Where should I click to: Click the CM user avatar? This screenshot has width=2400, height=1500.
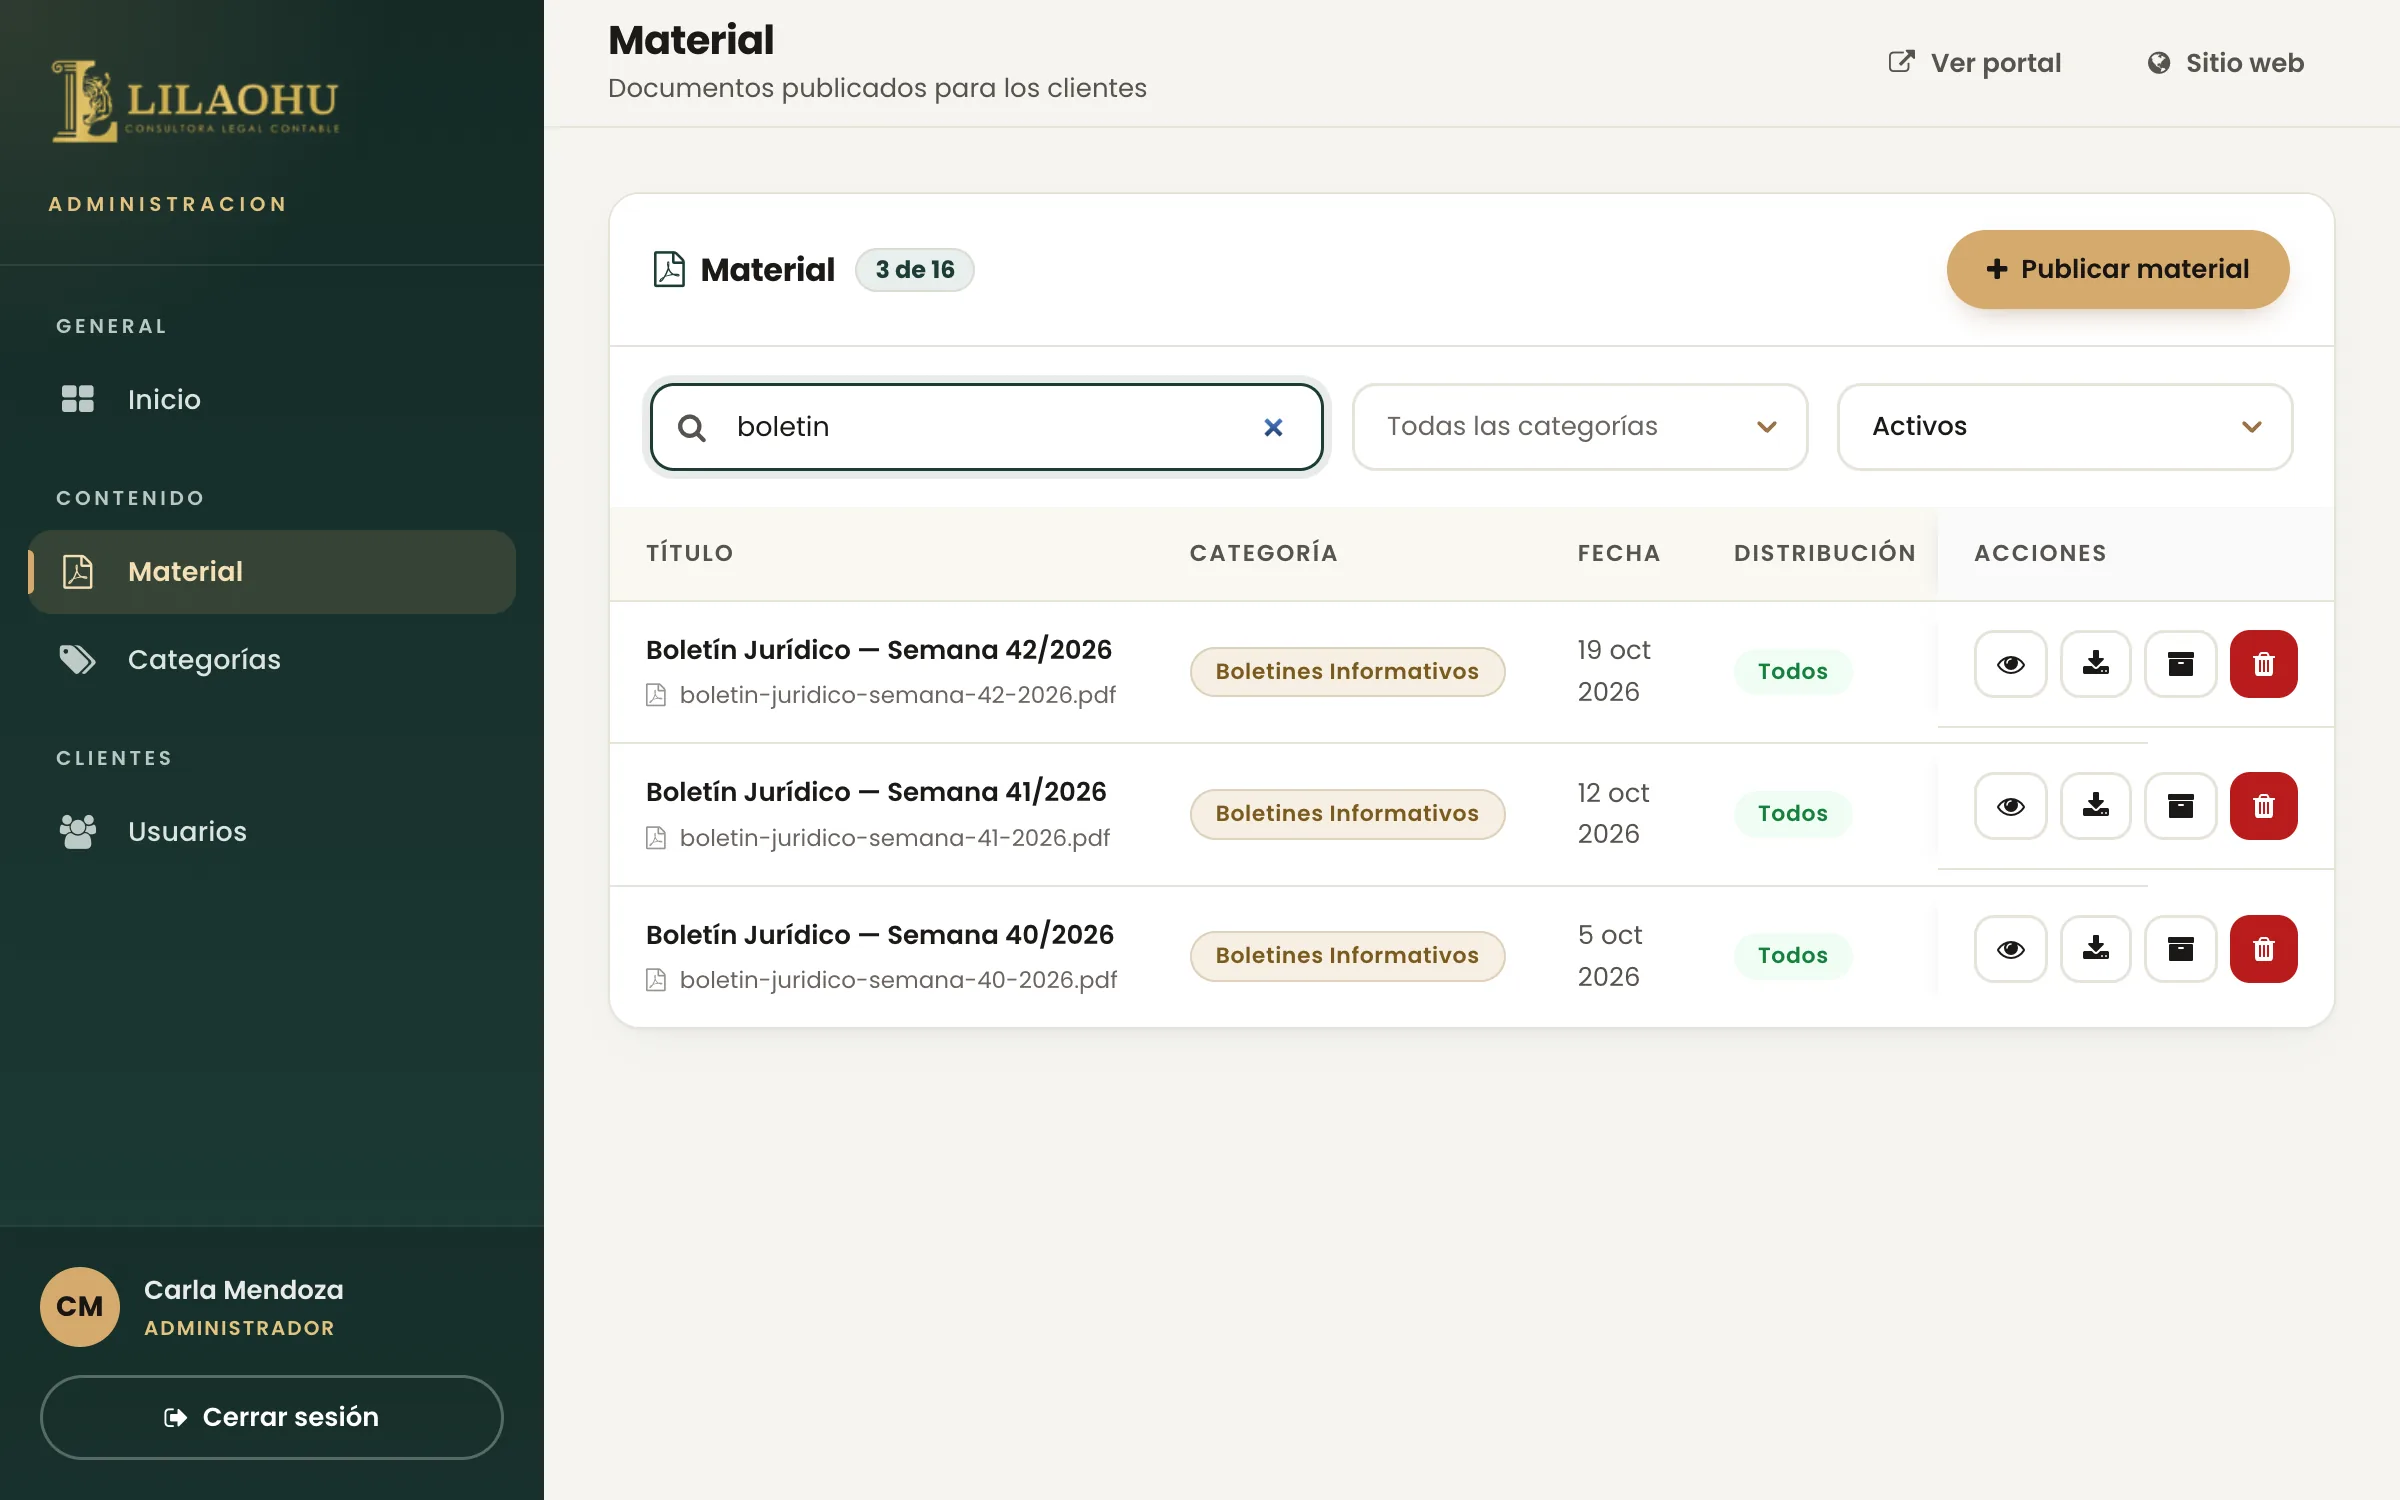click(80, 1307)
